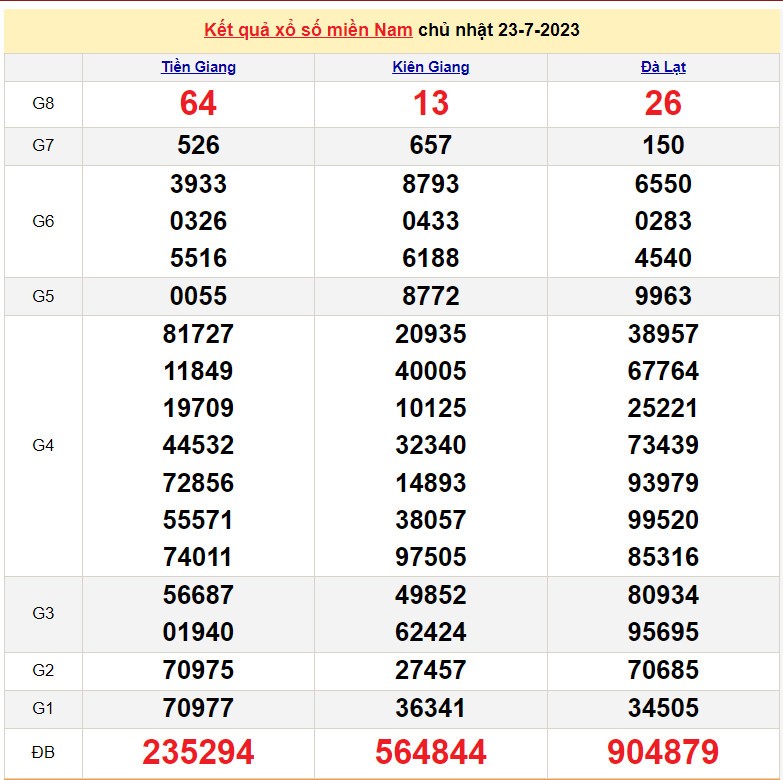Click Đà Lạt special prize 904879

click(x=663, y=752)
